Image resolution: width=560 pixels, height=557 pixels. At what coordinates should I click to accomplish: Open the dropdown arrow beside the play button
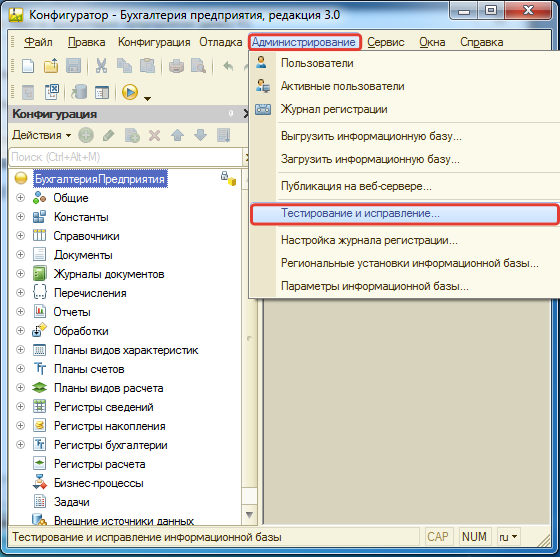click(147, 98)
